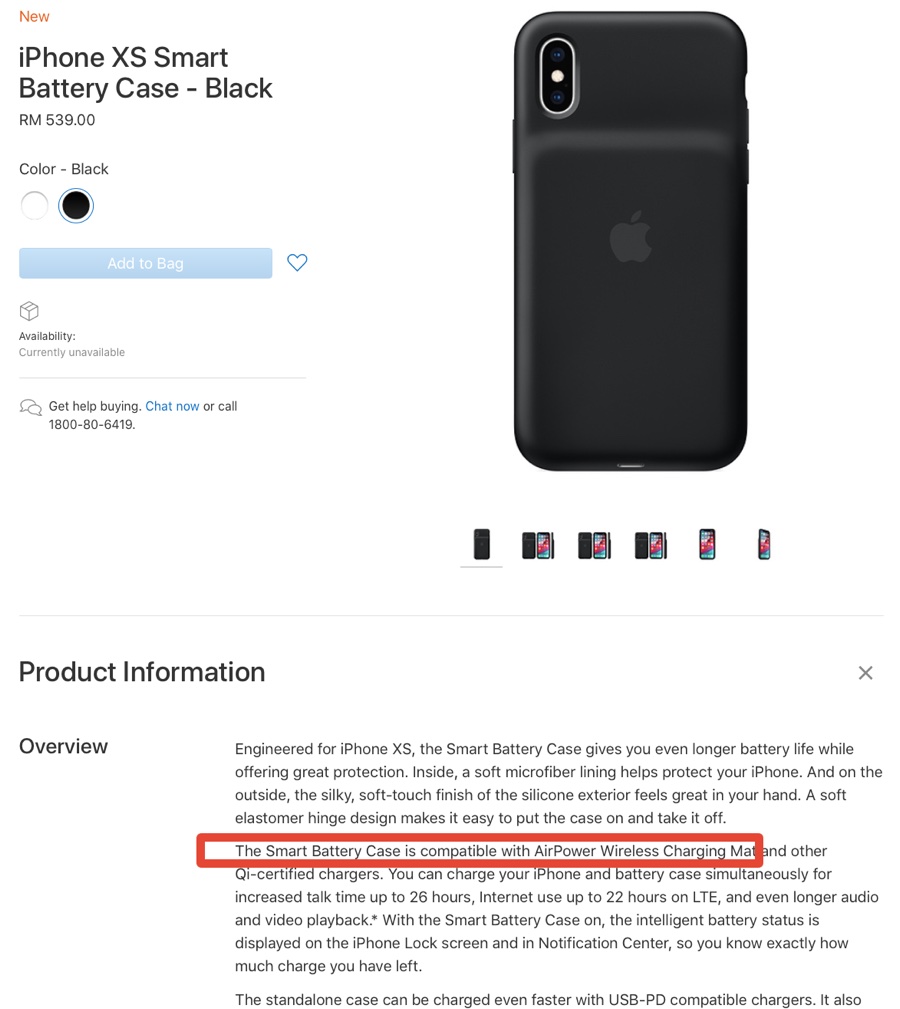This screenshot has width=900, height=1009.
Task: Select the thumbnail showing the iPhone front screen
Action: (x=706, y=543)
